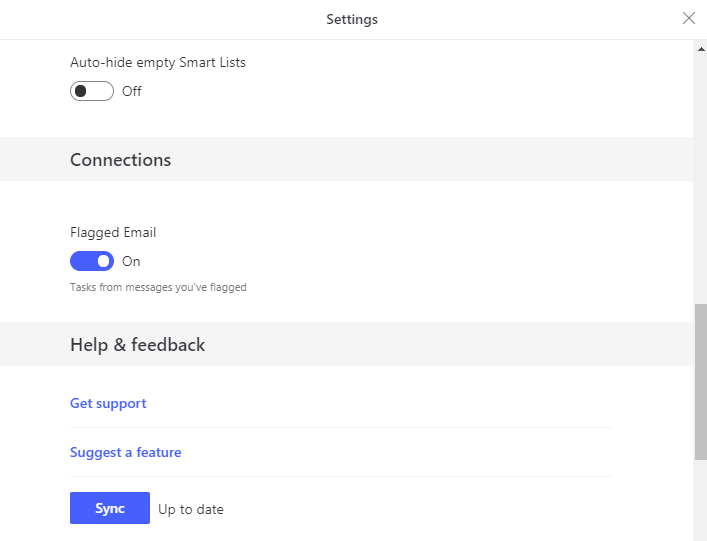Select the Connections section heading
Image resolution: width=707 pixels, height=541 pixels.
tap(120, 160)
